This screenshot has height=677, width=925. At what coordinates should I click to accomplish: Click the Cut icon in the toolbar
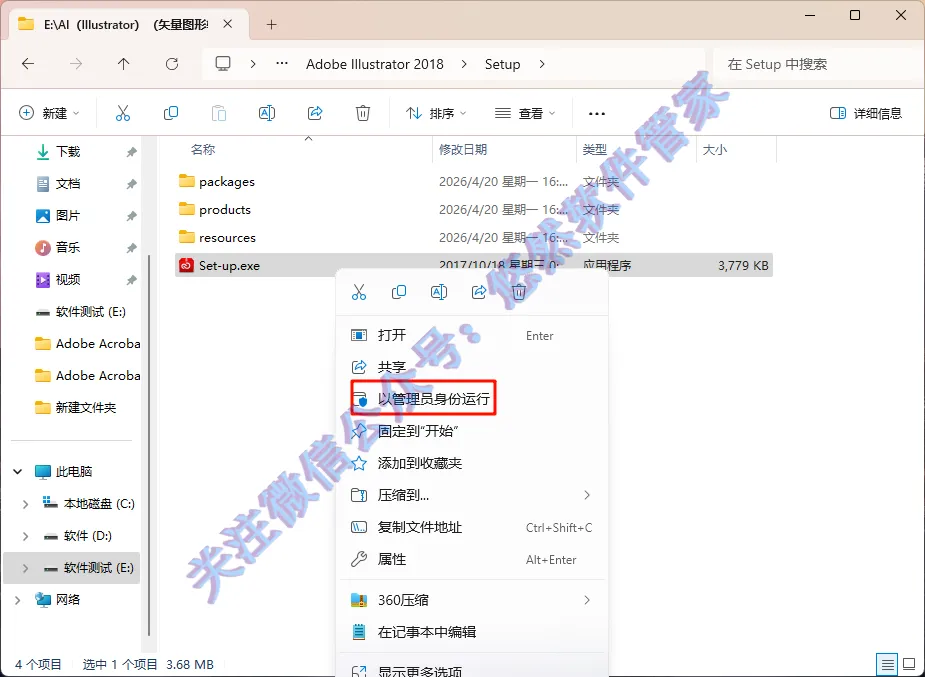click(x=123, y=113)
